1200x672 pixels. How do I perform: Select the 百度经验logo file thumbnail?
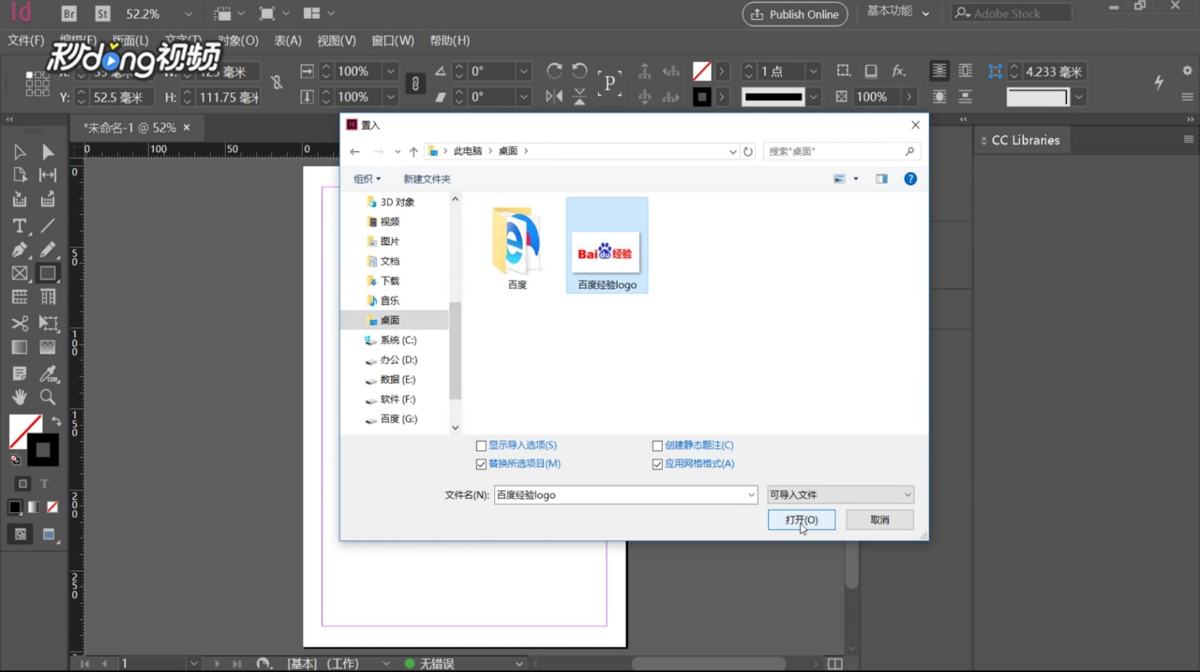pos(607,245)
